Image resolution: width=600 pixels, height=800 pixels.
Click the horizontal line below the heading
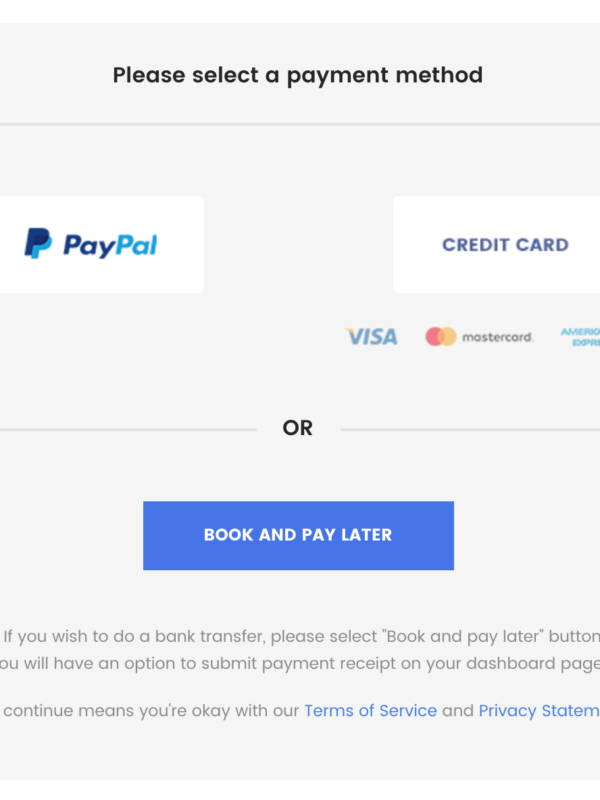pos(300,125)
